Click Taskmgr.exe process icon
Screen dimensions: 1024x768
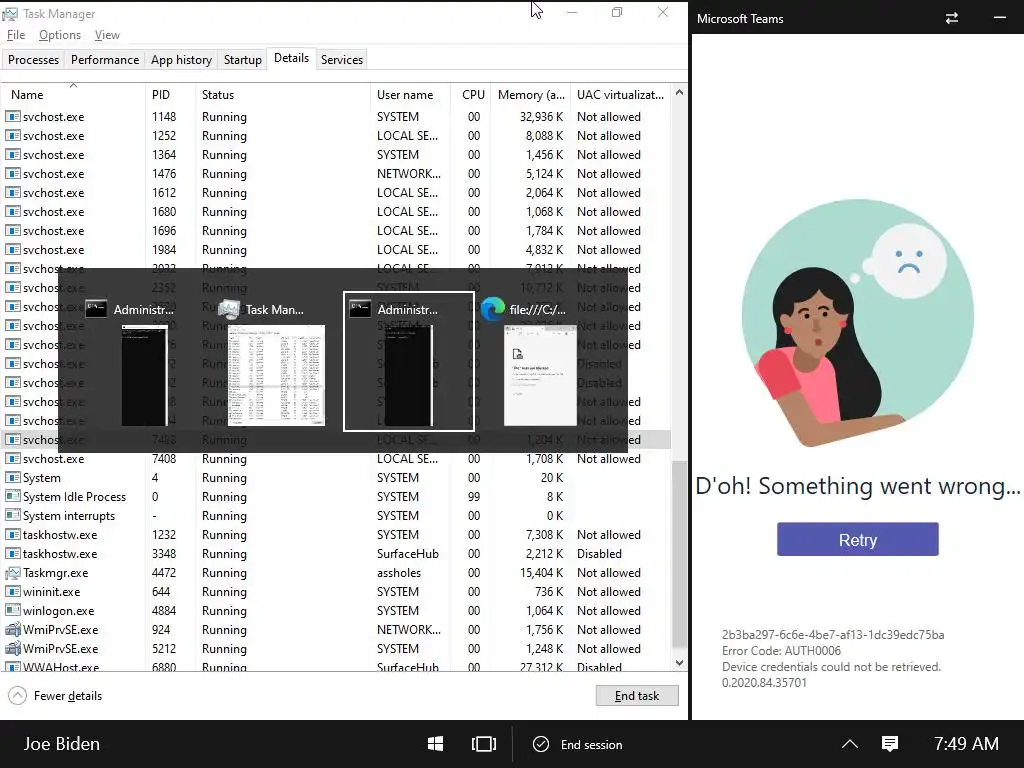[x=12, y=573]
